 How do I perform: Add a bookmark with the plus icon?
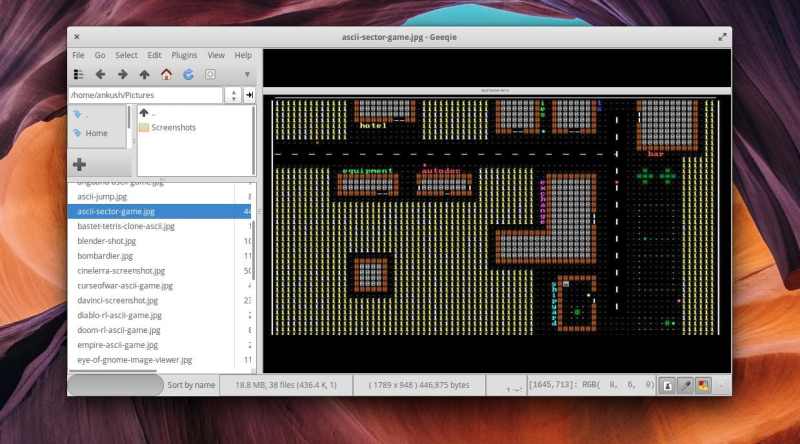click(80, 164)
